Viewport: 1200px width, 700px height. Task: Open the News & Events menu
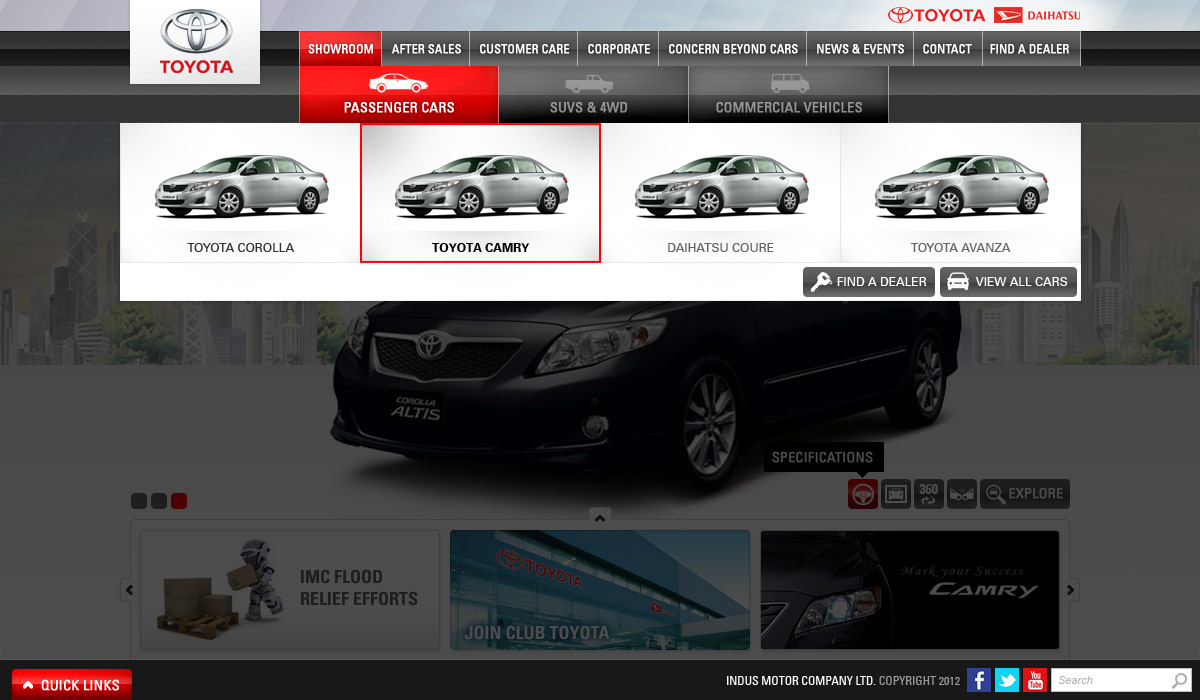860,48
